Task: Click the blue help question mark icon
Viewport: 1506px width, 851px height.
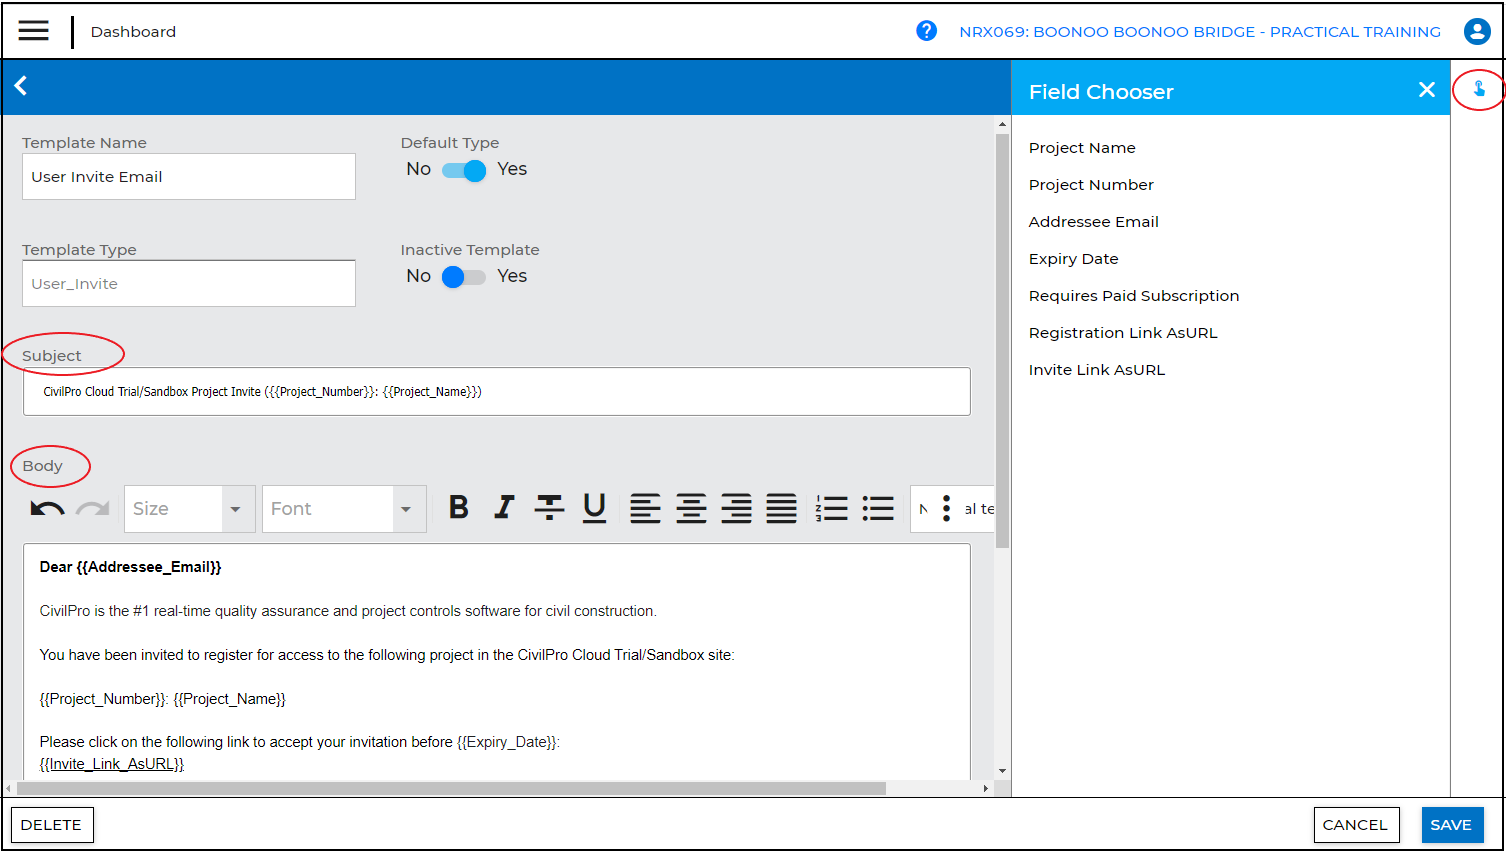Action: [926, 31]
